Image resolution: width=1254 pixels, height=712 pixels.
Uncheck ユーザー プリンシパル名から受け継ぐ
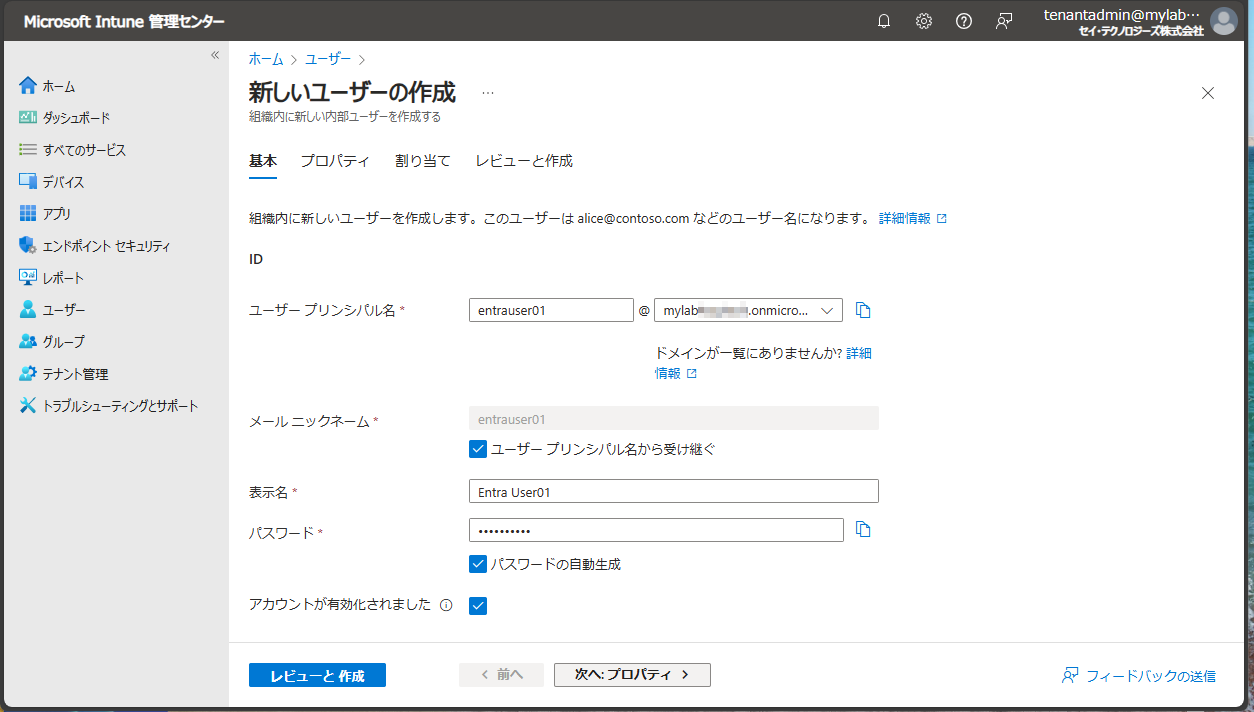point(477,448)
